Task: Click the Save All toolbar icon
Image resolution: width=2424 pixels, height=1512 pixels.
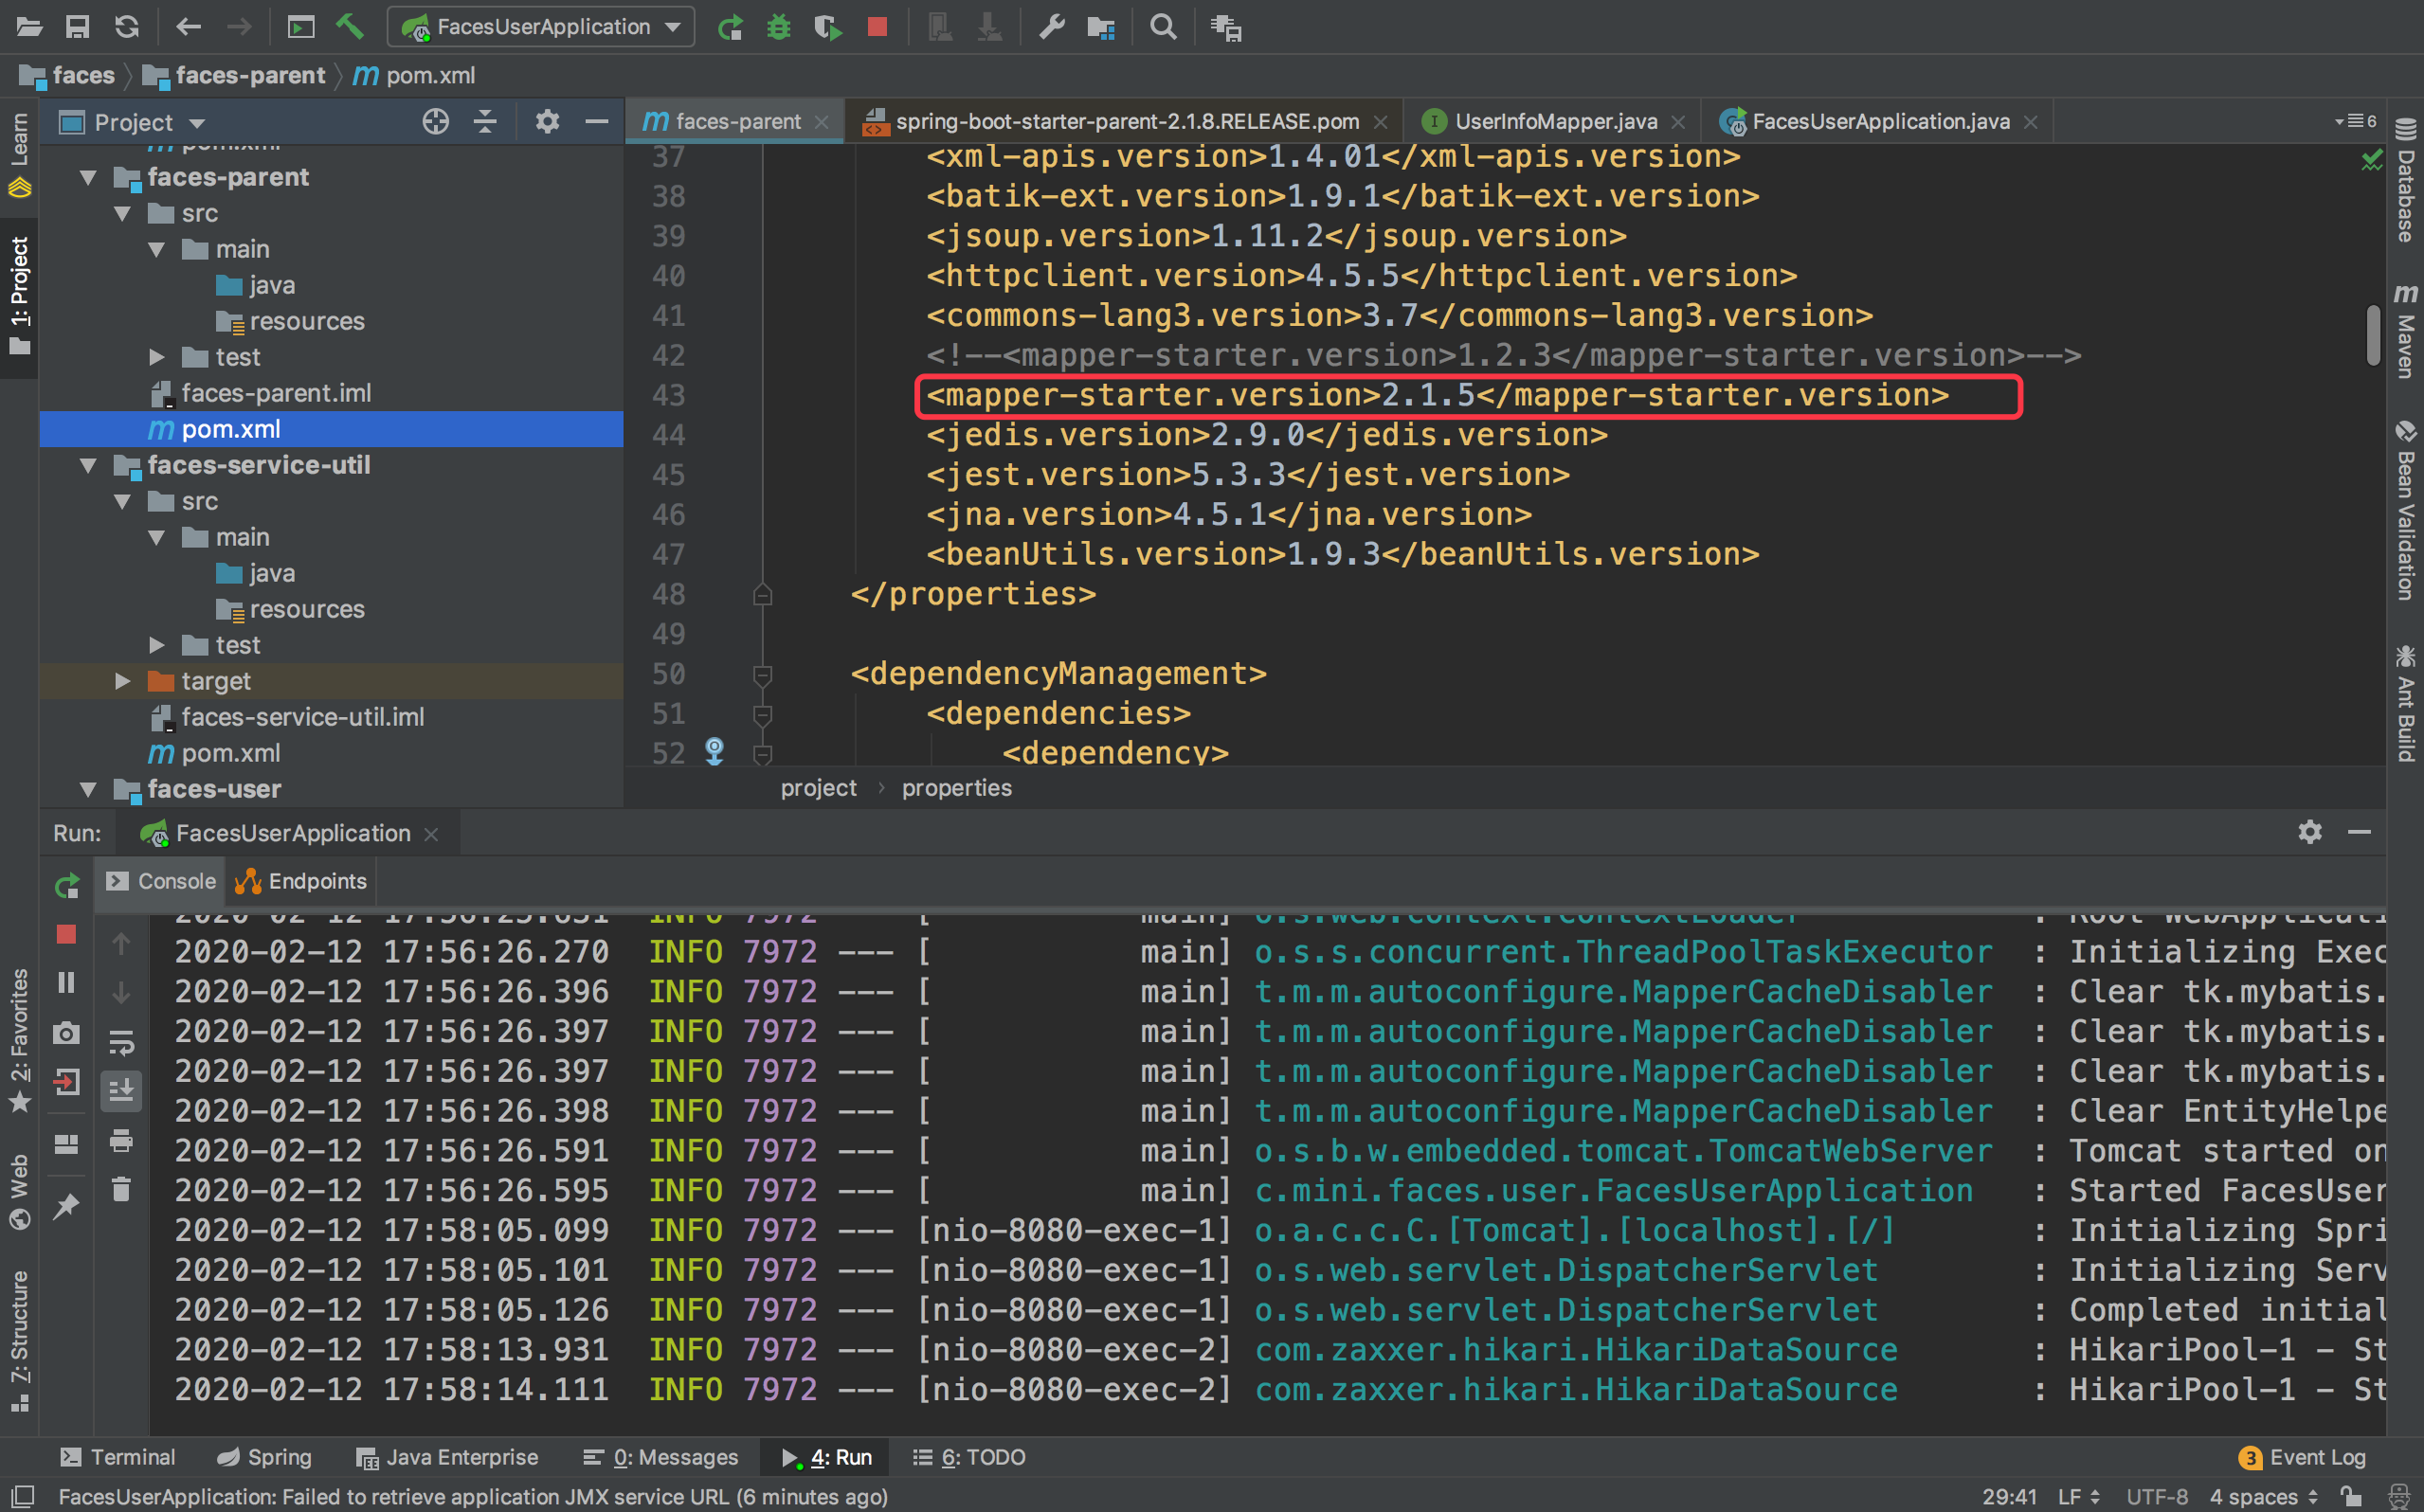Action: click(77, 27)
